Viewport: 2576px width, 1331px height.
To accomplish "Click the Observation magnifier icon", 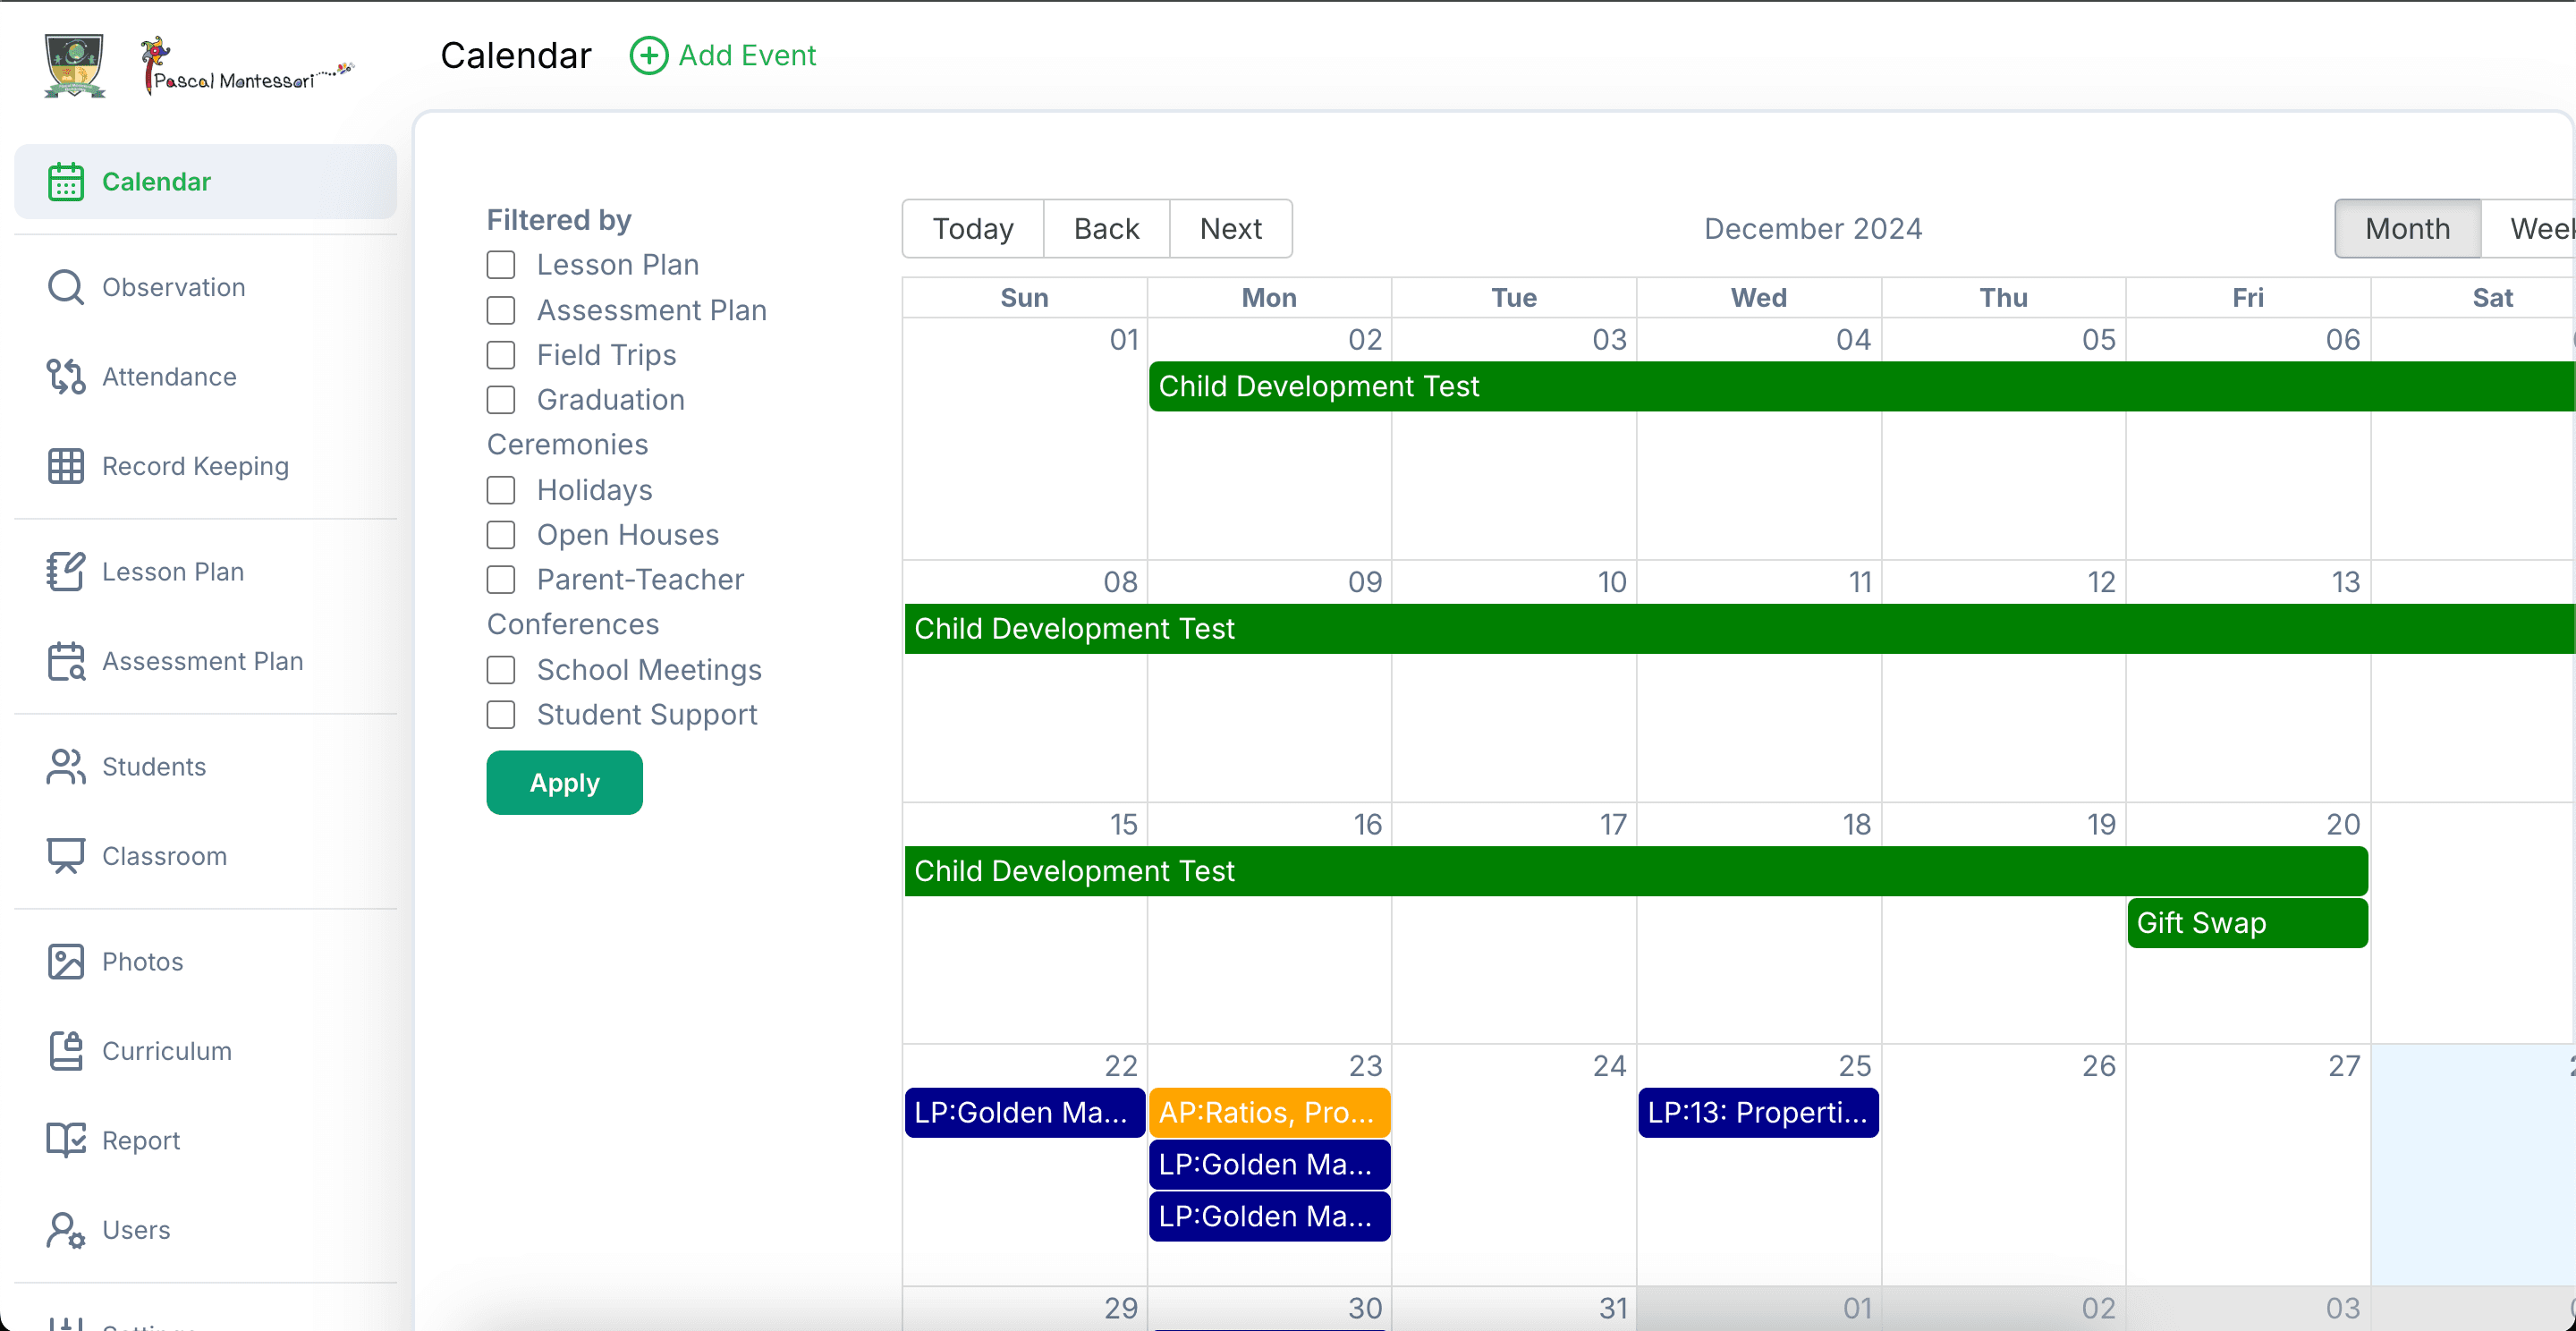I will tap(66, 287).
